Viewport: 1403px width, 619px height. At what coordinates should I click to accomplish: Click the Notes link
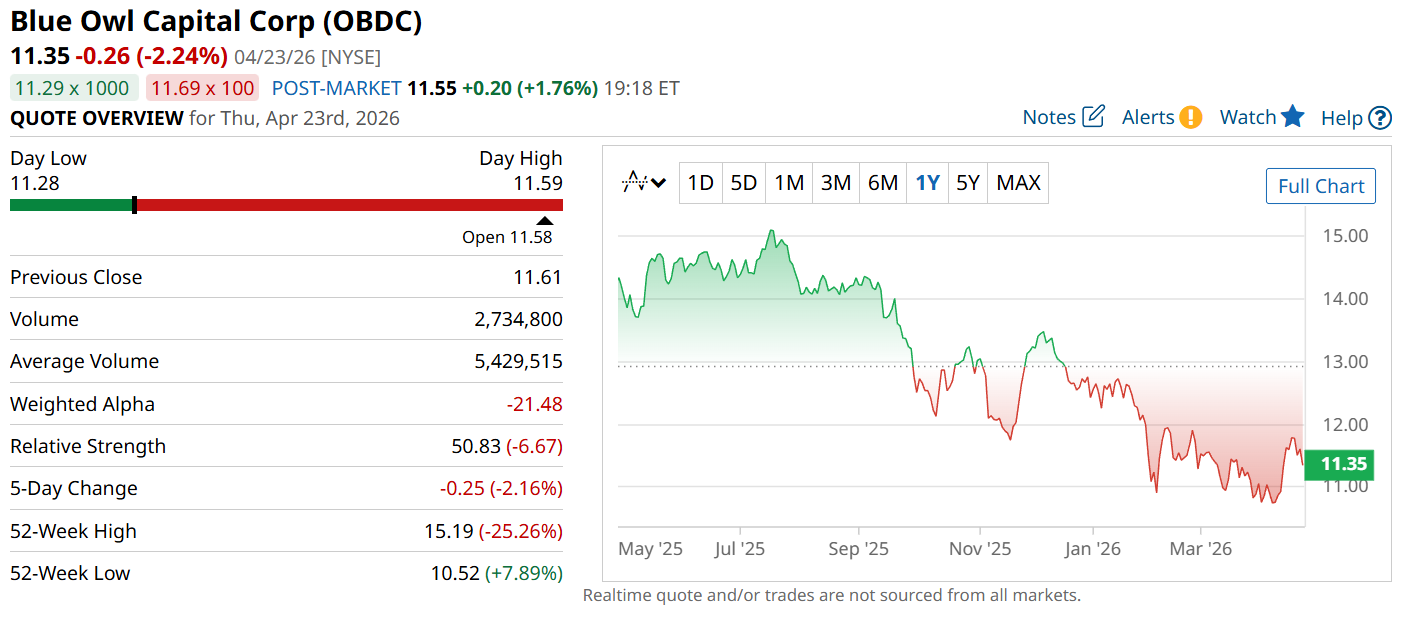point(1048,117)
